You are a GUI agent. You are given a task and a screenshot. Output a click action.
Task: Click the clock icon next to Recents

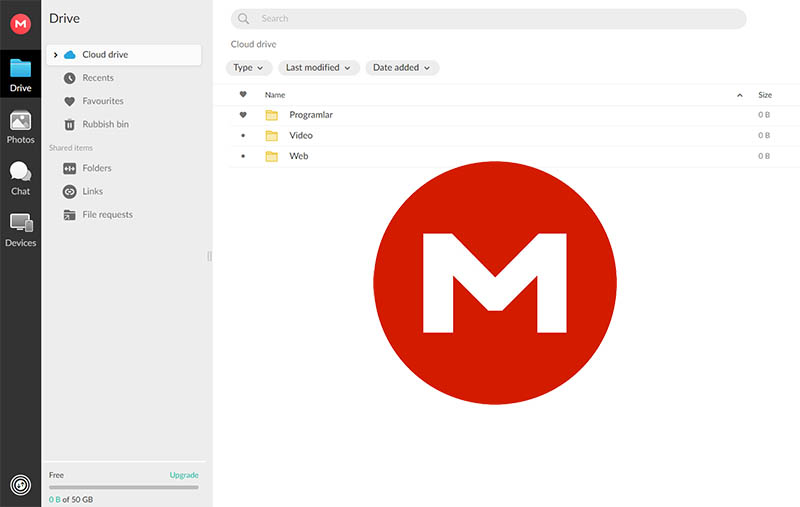(70, 78)
